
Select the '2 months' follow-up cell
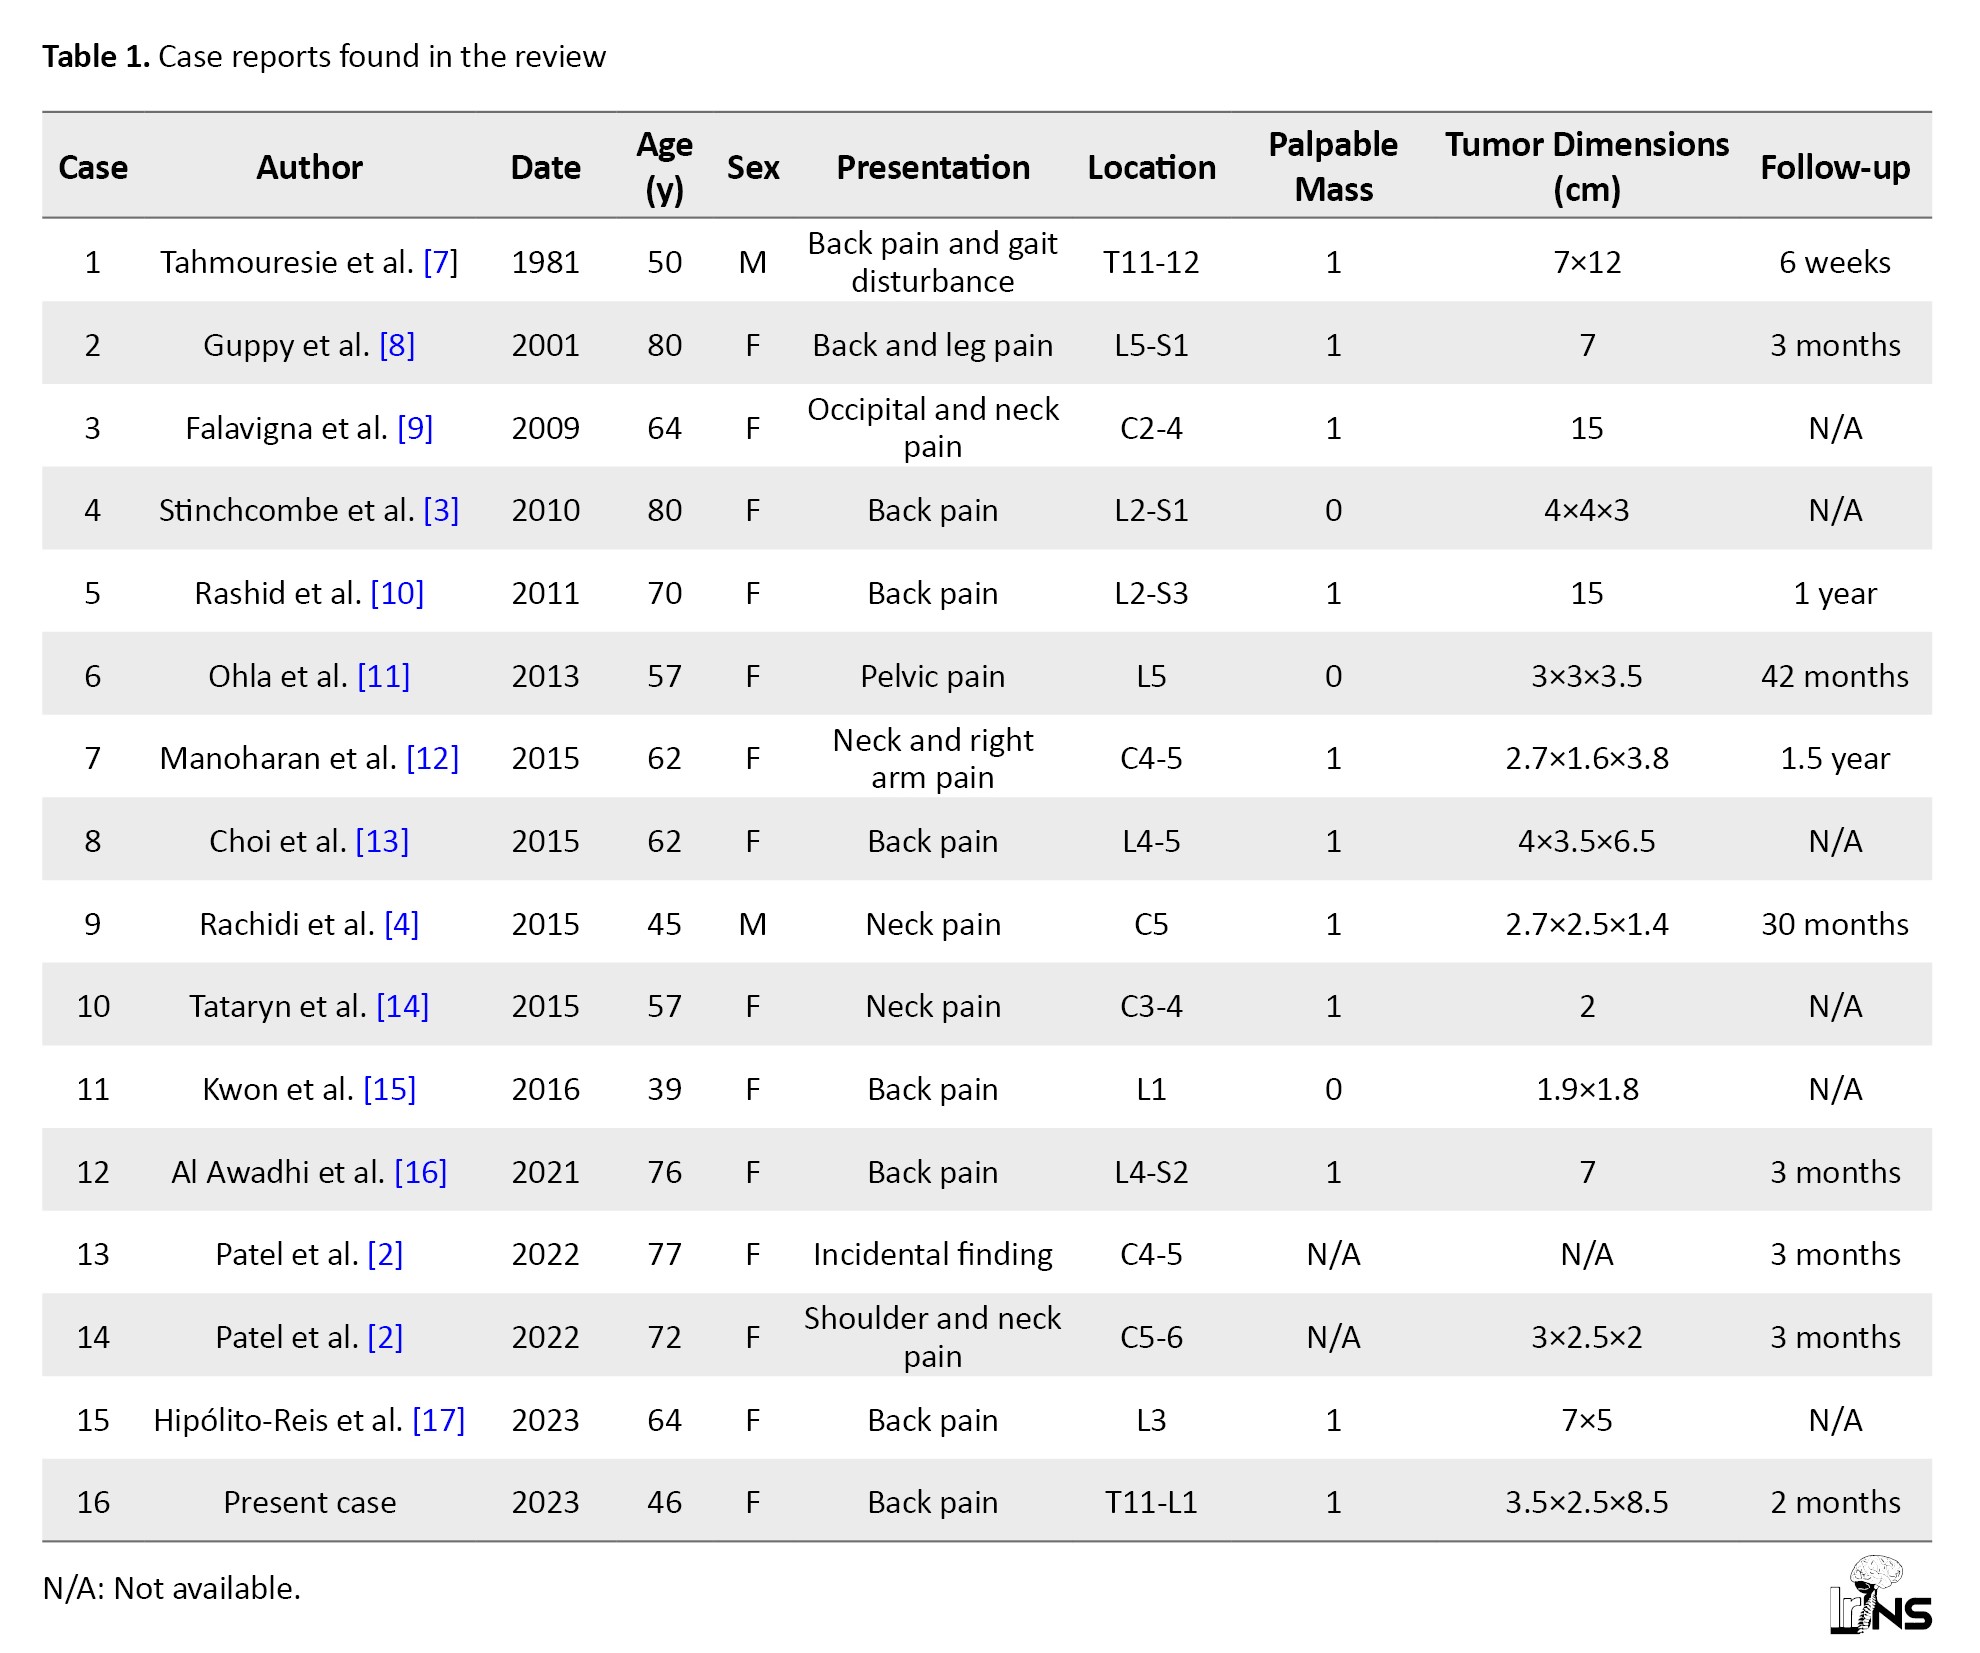[x=1835, y=1502]
